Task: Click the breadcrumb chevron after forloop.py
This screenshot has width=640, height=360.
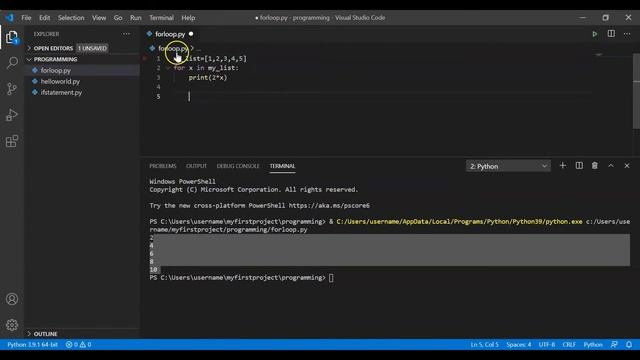Action: 192,48
